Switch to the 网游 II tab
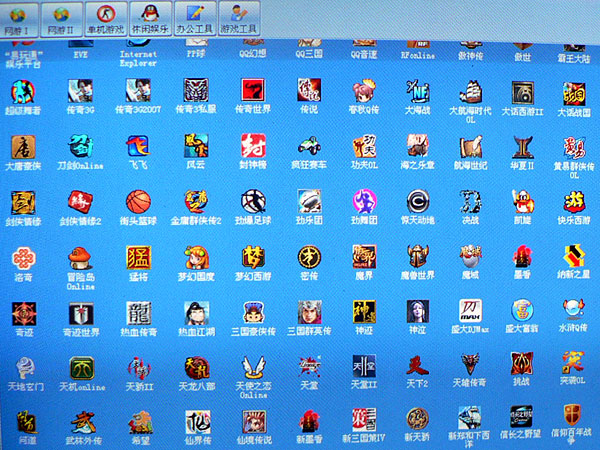This screenshot has height=450, width=600. (x=61, y=17)
